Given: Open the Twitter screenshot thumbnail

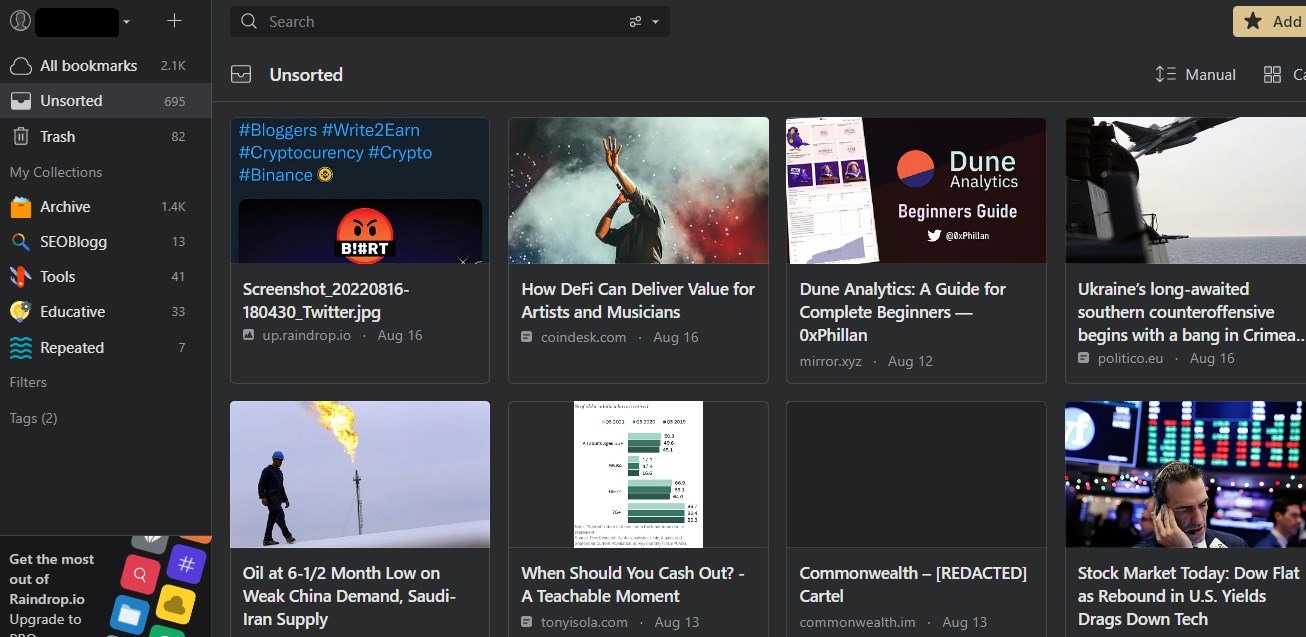Looking at the screenshot, I should 360,191.
